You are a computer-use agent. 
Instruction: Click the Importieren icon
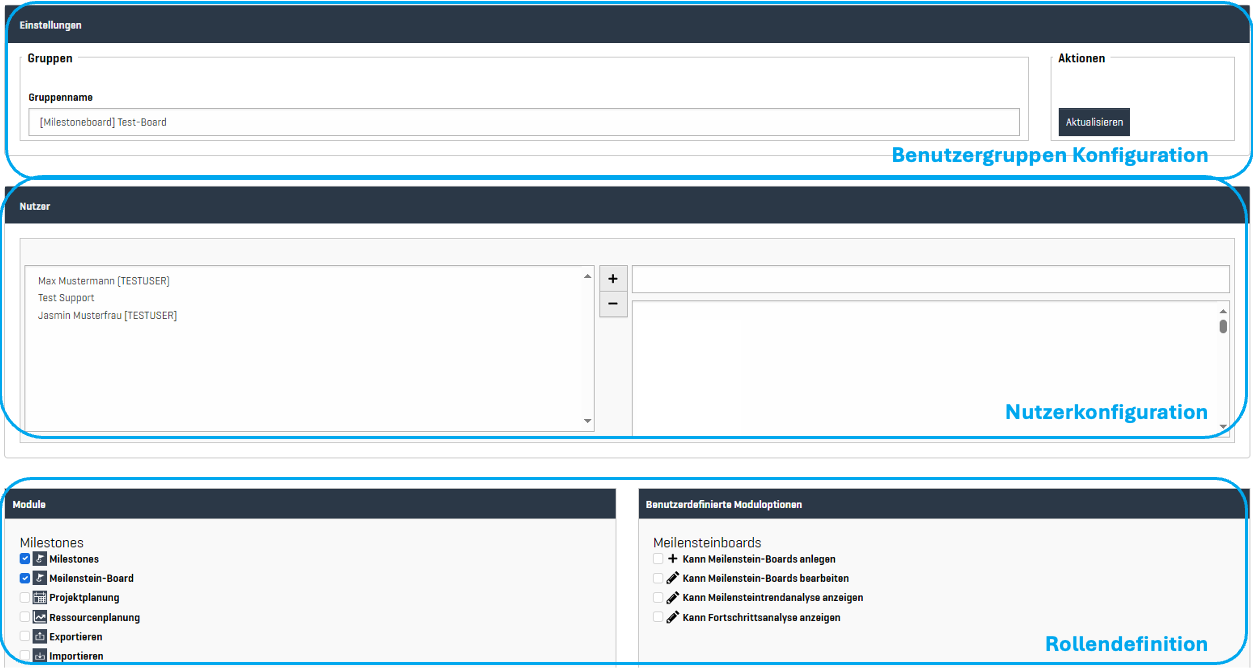pos(40,656)
